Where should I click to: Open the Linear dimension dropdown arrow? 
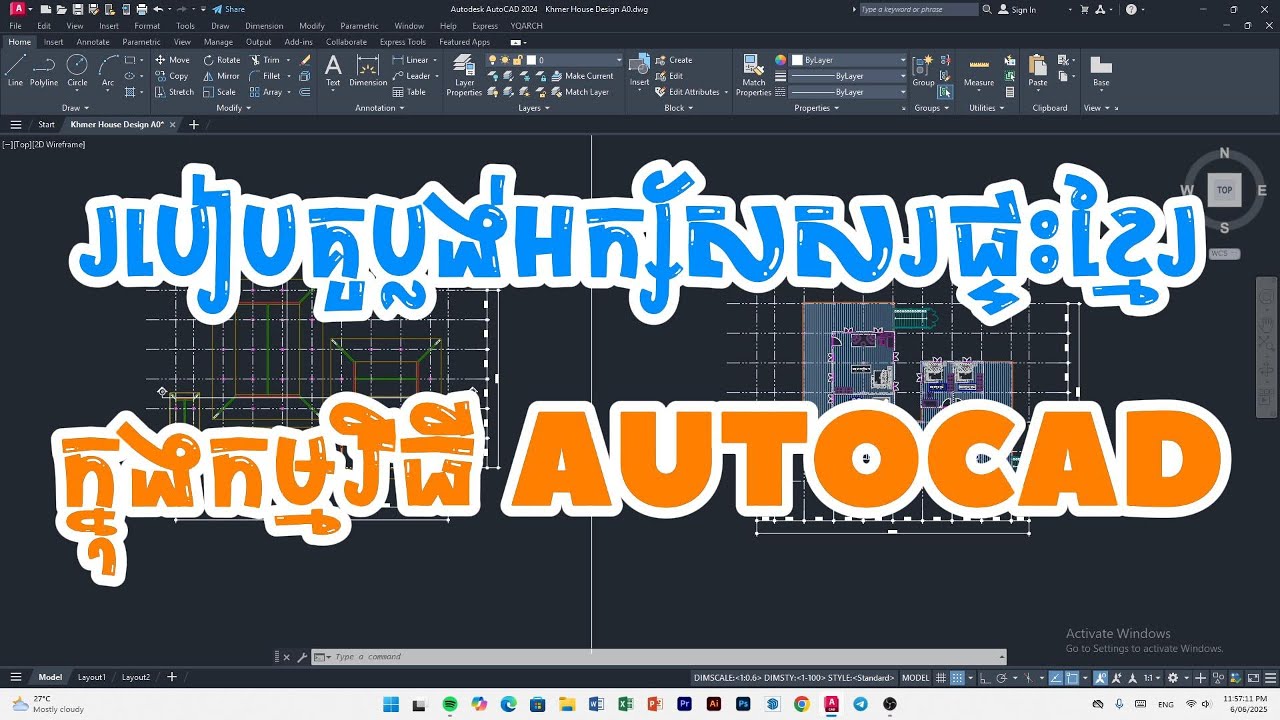pyautogui.click(x=435, y=60)
